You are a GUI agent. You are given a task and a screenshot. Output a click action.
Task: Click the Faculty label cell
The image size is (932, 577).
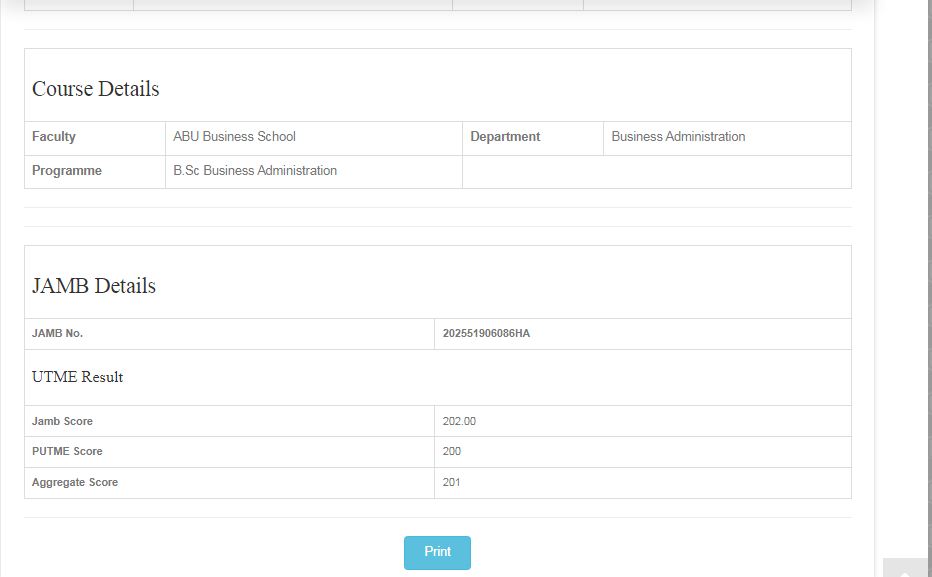pyautogui.click(x=54, y=137)
